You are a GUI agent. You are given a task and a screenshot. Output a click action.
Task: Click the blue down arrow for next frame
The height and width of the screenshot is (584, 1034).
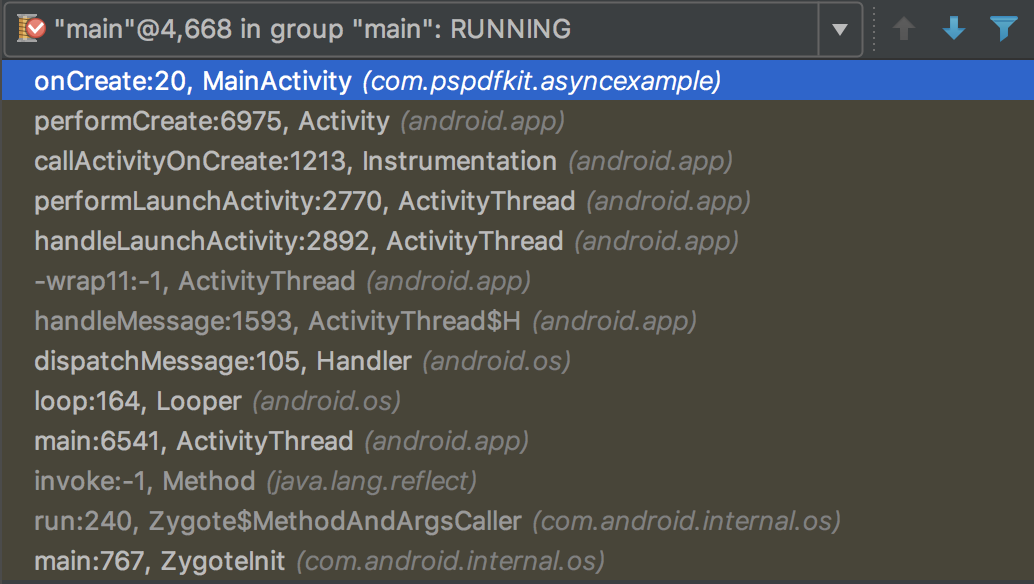tap(953, 30)
